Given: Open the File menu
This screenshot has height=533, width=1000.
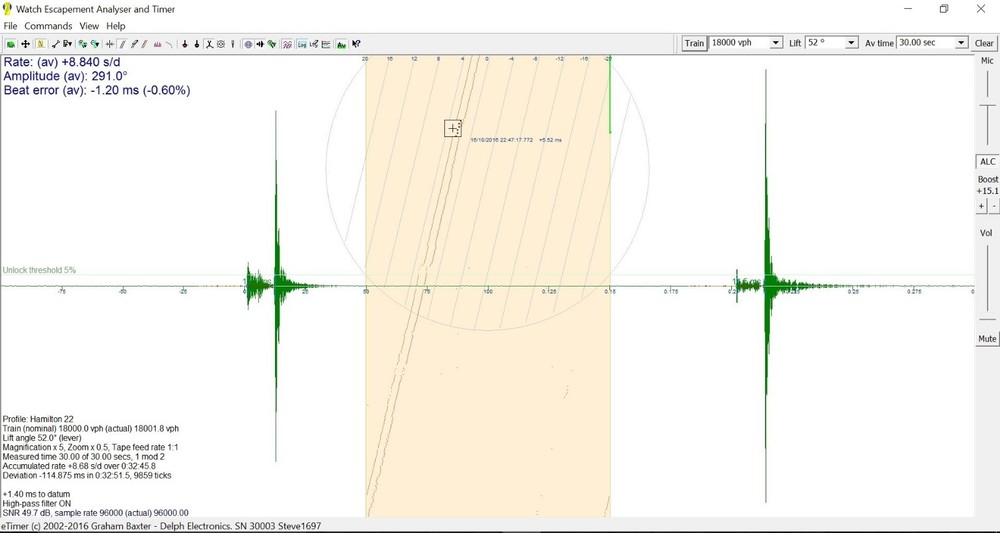Looking at the screenshot, I should (x=10, y=26).
